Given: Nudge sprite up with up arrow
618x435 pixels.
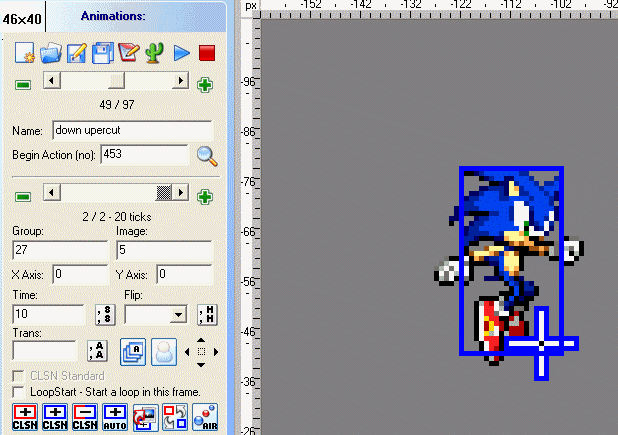Looking at the screenshot, I should [201, 340].
